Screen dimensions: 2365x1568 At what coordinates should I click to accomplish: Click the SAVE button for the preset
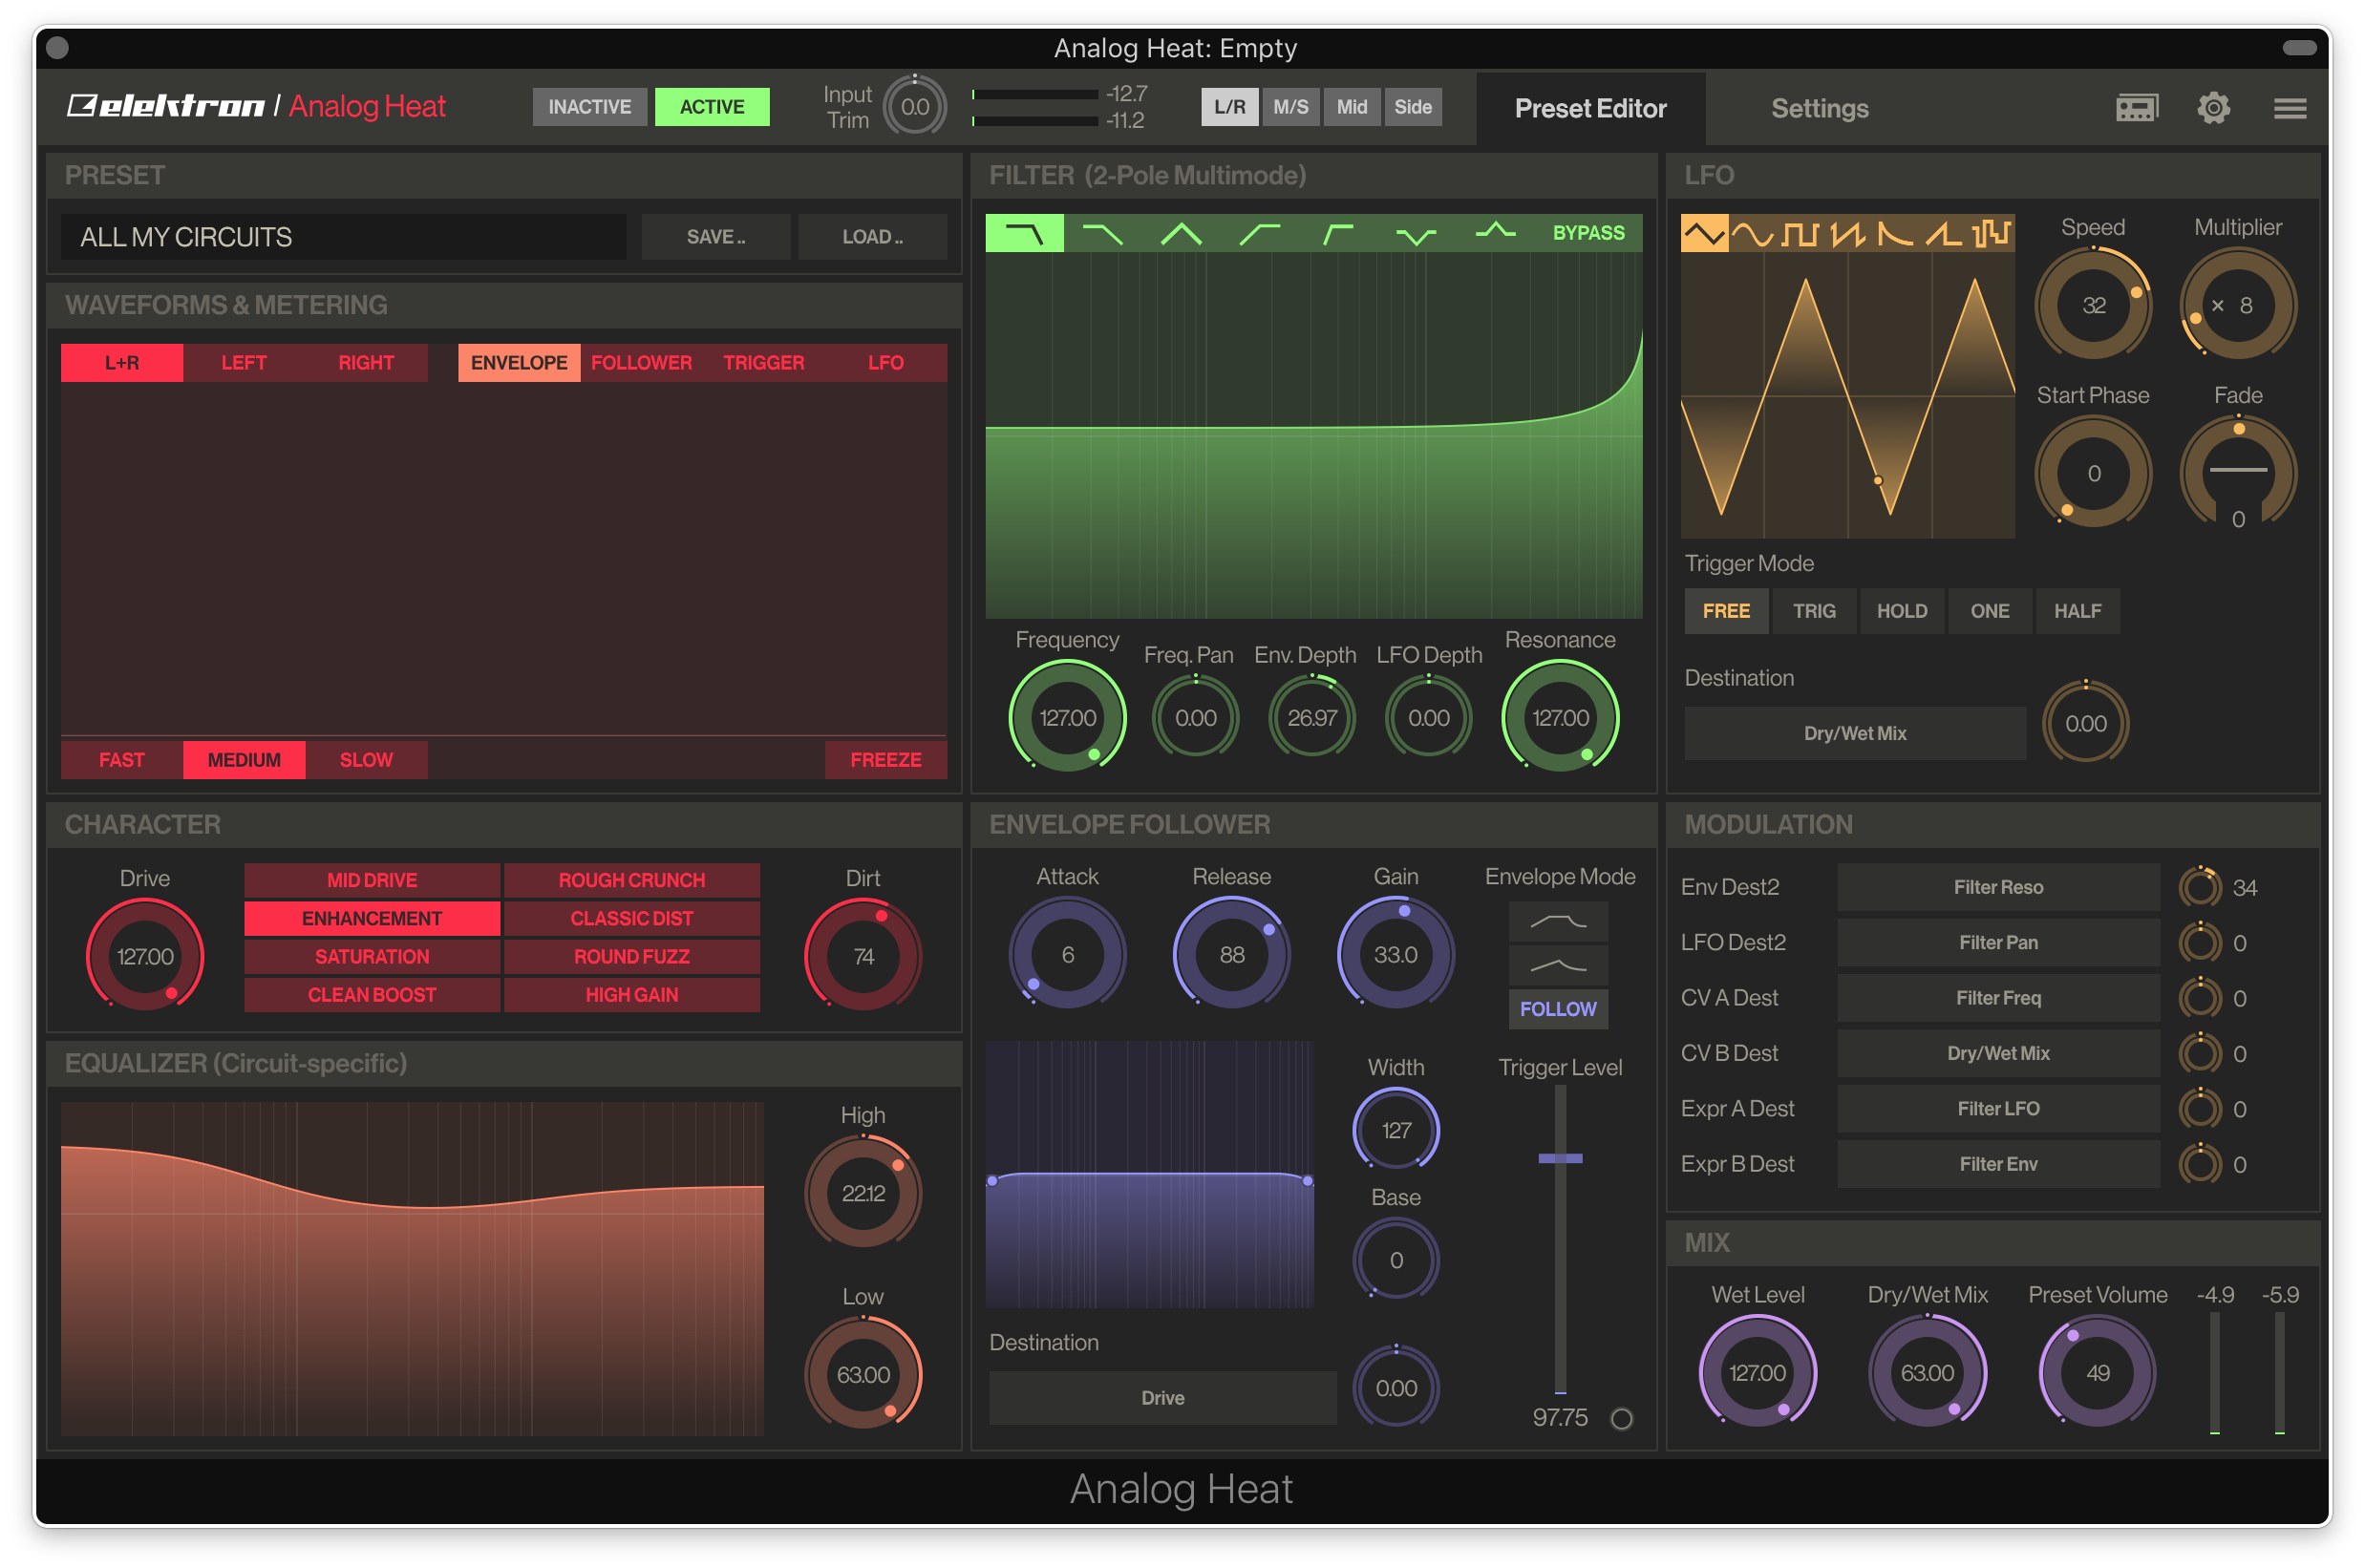[715, 236]
